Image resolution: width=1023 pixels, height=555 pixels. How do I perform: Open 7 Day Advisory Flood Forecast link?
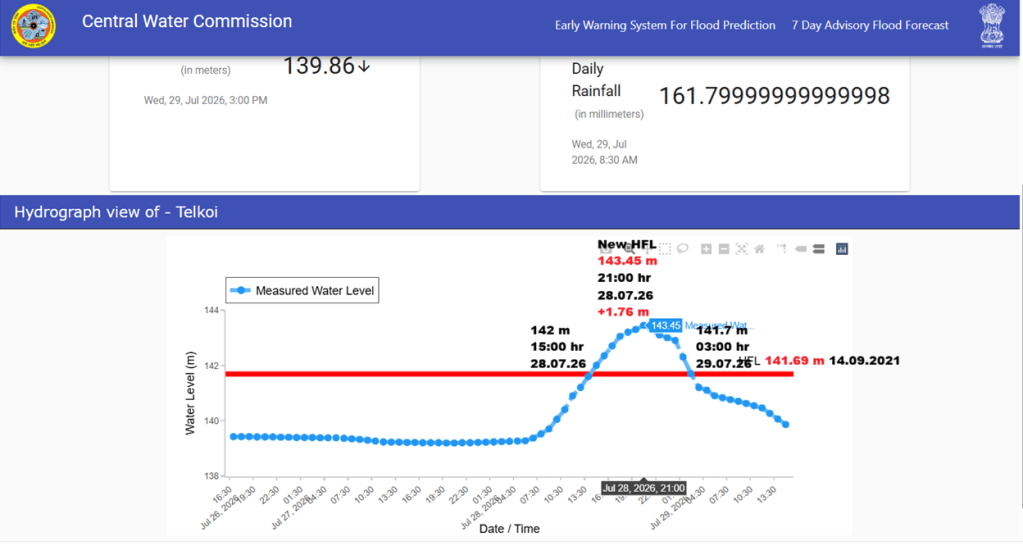870,25
